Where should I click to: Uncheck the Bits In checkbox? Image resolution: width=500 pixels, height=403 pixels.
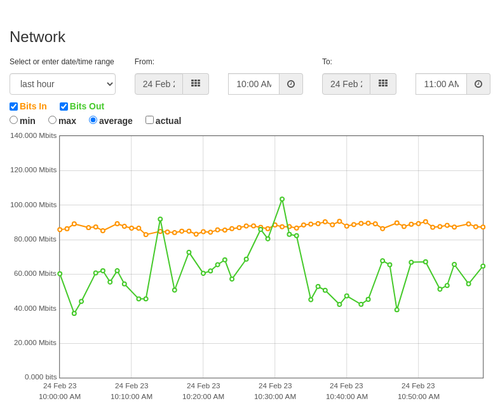(x=14, y=106)
